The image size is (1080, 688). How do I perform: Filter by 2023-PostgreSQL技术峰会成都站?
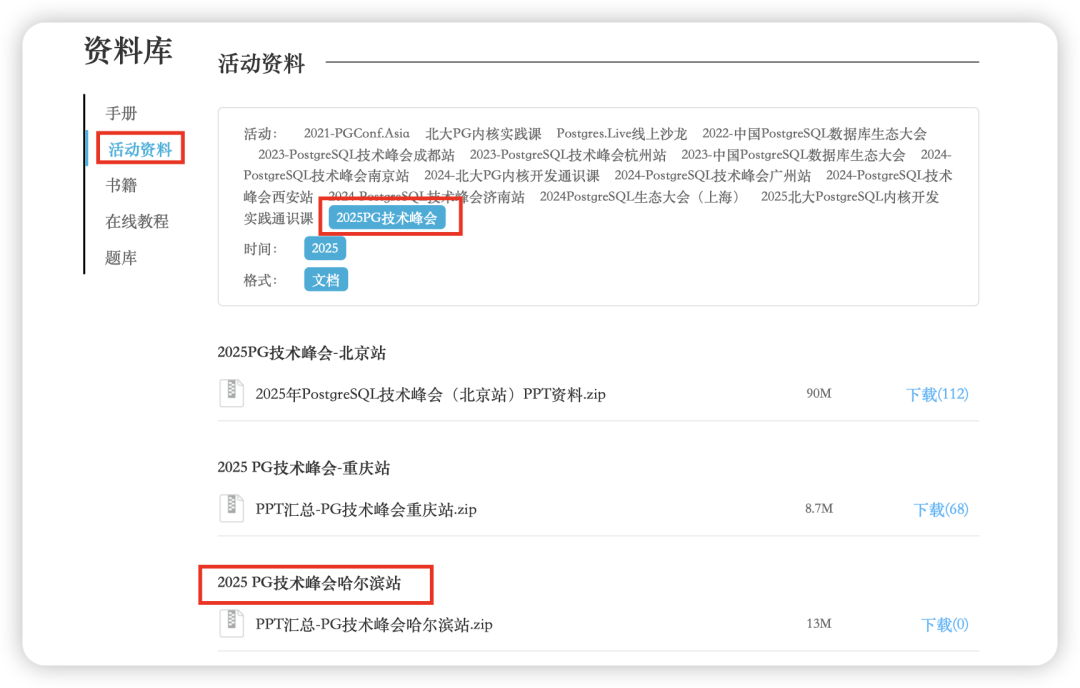(x=356, y=154)
